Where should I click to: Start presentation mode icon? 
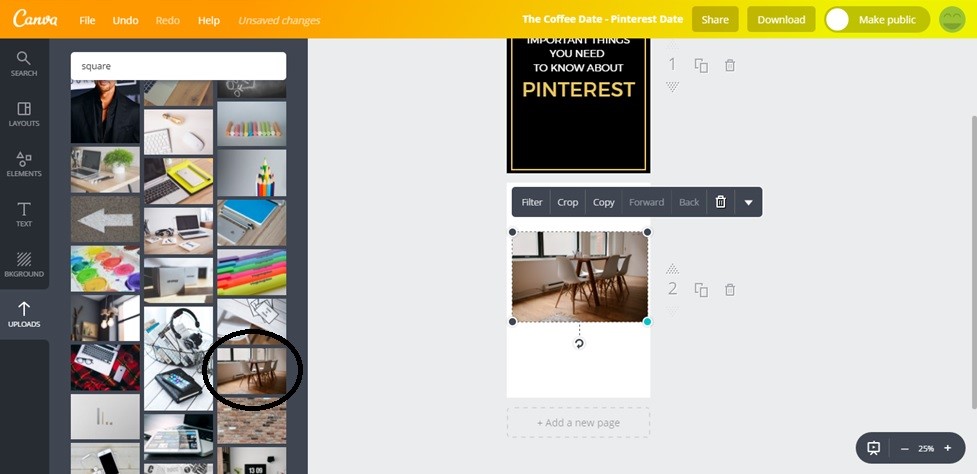tap(874, 448)
